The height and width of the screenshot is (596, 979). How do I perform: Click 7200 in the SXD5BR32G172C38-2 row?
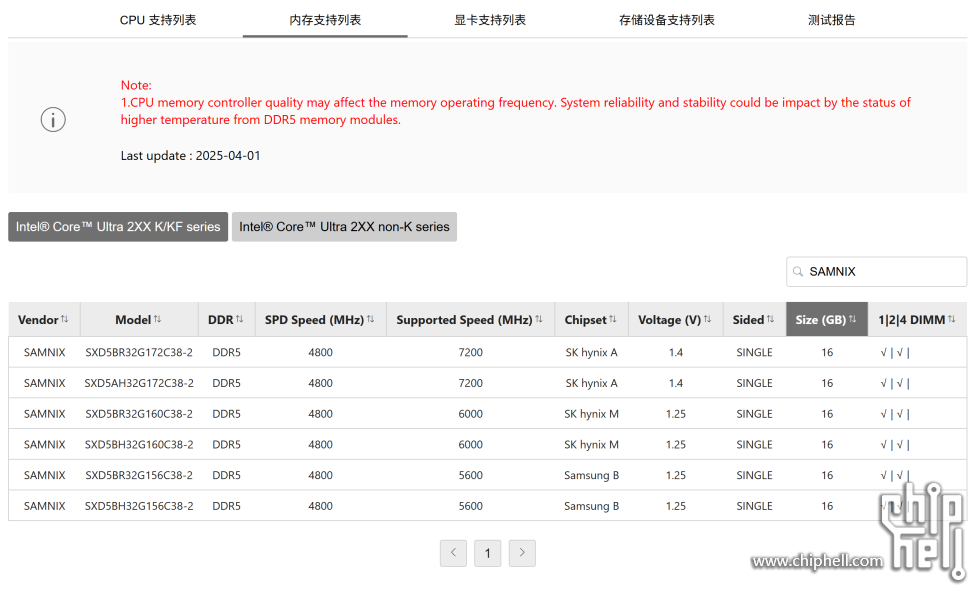(x=470, y=353)
